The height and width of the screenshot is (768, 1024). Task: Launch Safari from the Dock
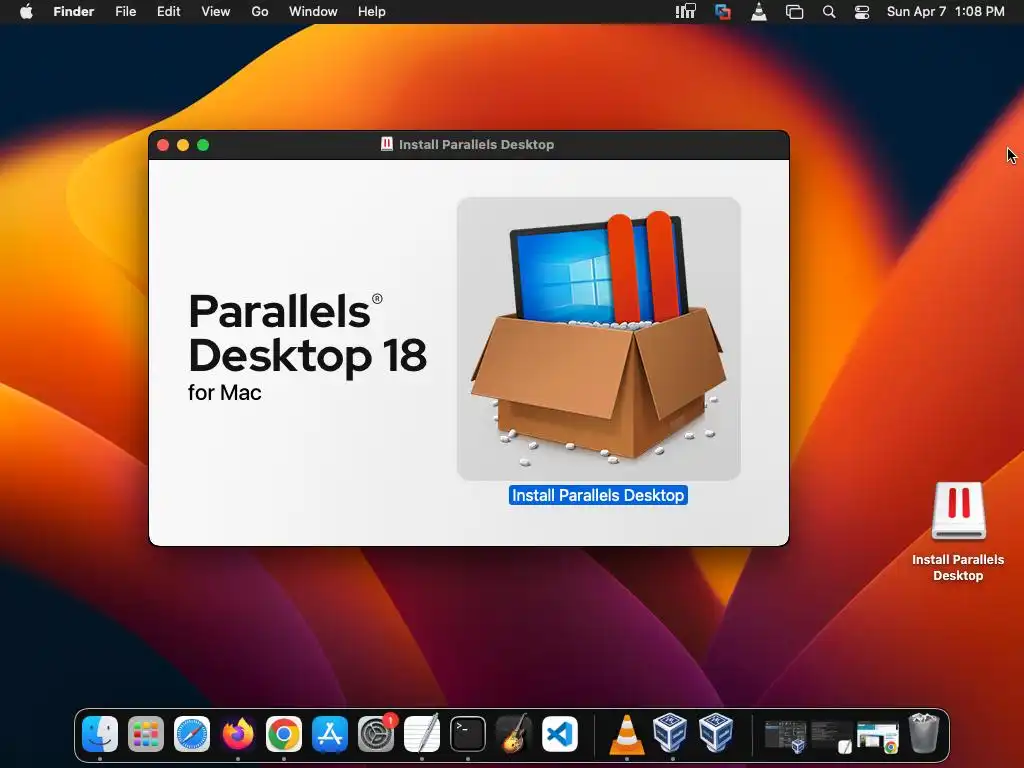coord(192,733)
